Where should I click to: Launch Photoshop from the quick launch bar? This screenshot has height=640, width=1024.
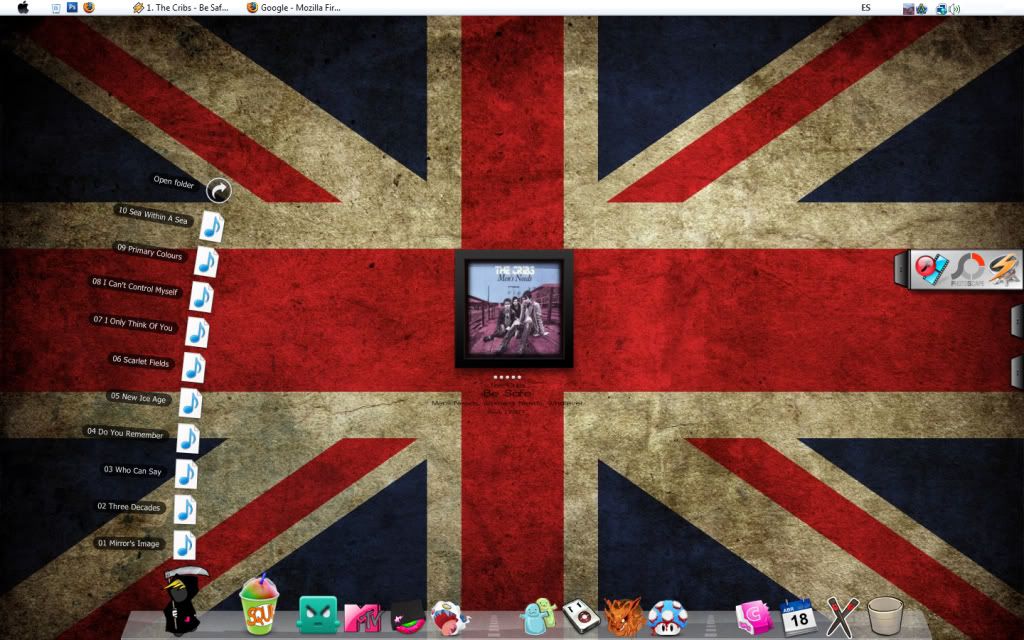tap(72, 8)
